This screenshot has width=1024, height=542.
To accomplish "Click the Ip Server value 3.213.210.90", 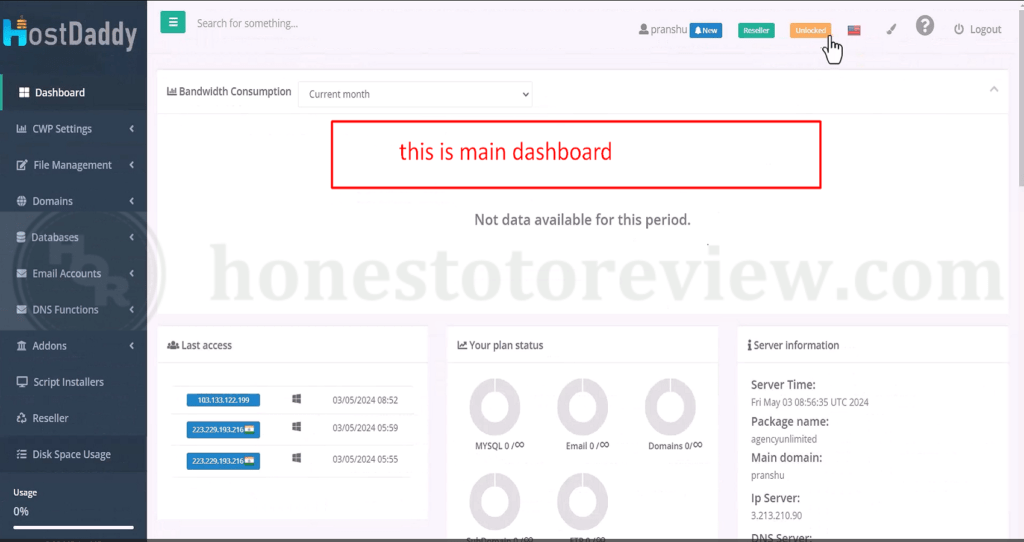I will [x=776, y=515].
